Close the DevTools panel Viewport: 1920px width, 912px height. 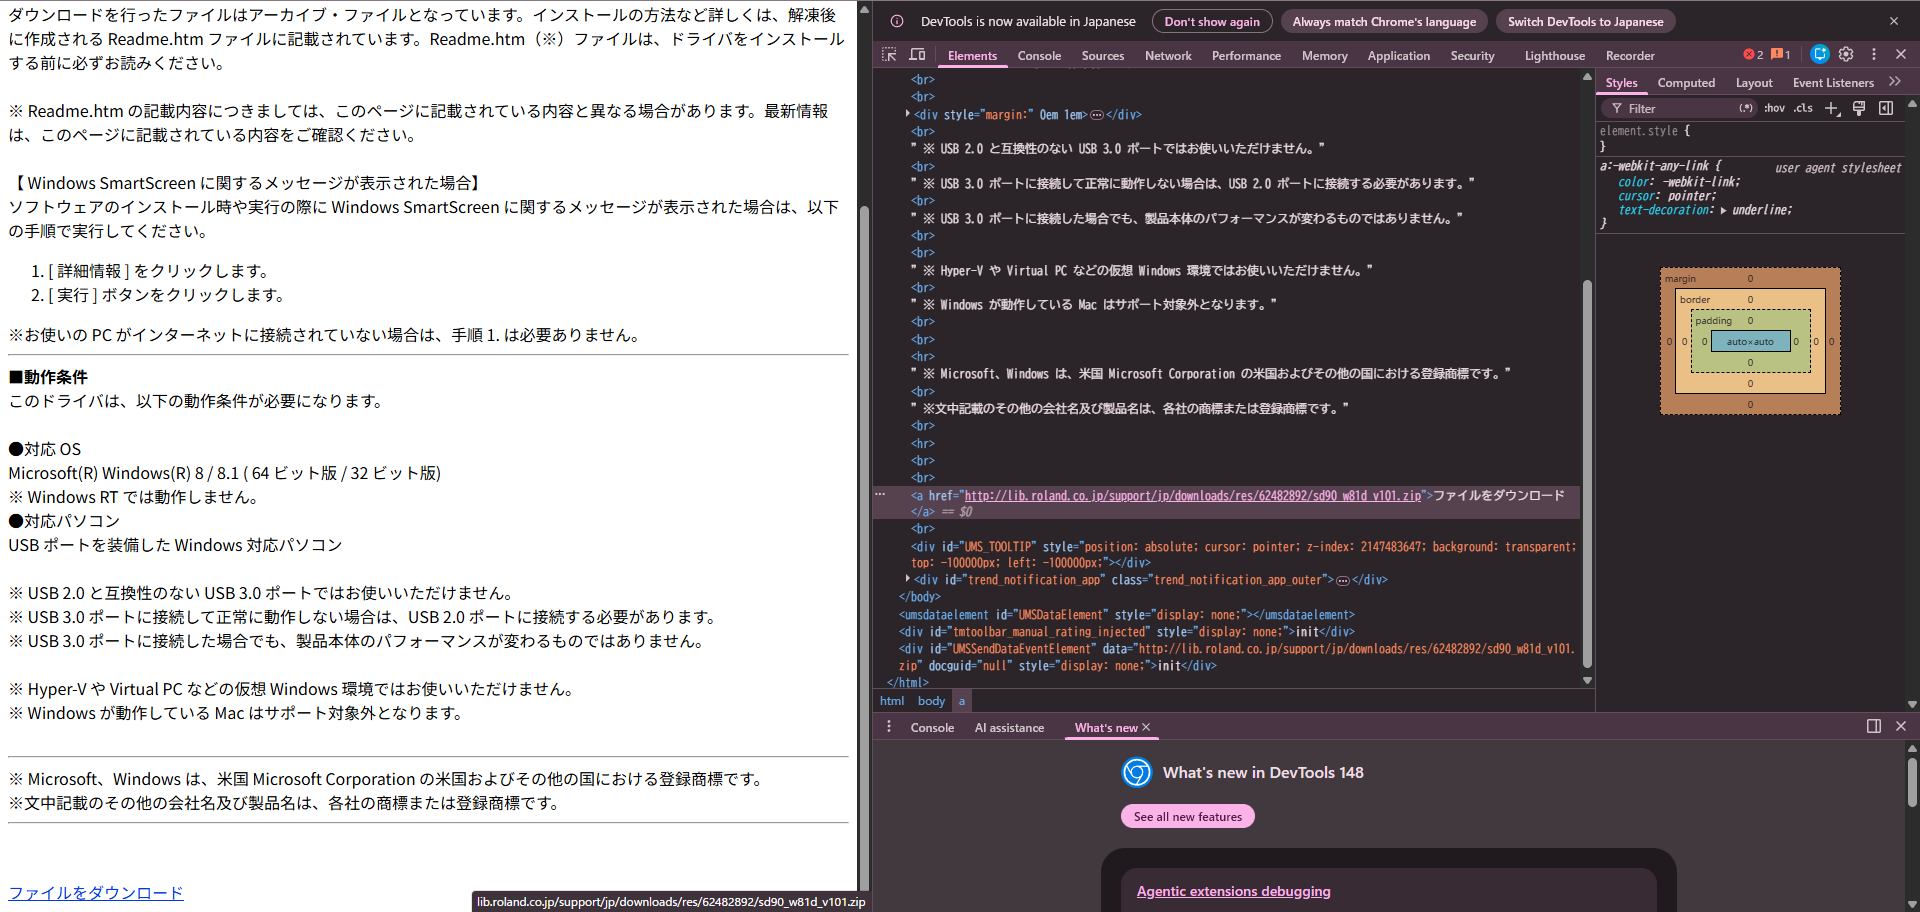click(1901, 54)
